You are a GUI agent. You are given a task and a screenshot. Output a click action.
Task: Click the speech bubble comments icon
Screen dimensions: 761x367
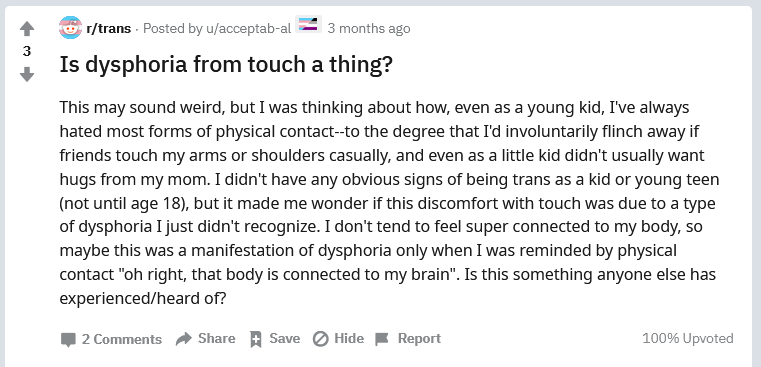click(68, 339)
